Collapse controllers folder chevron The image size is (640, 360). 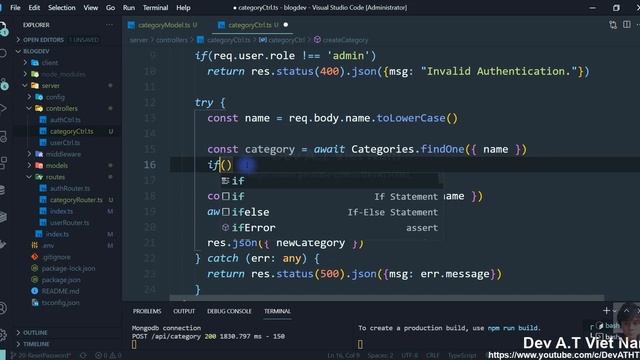click(x=29, y=108)
